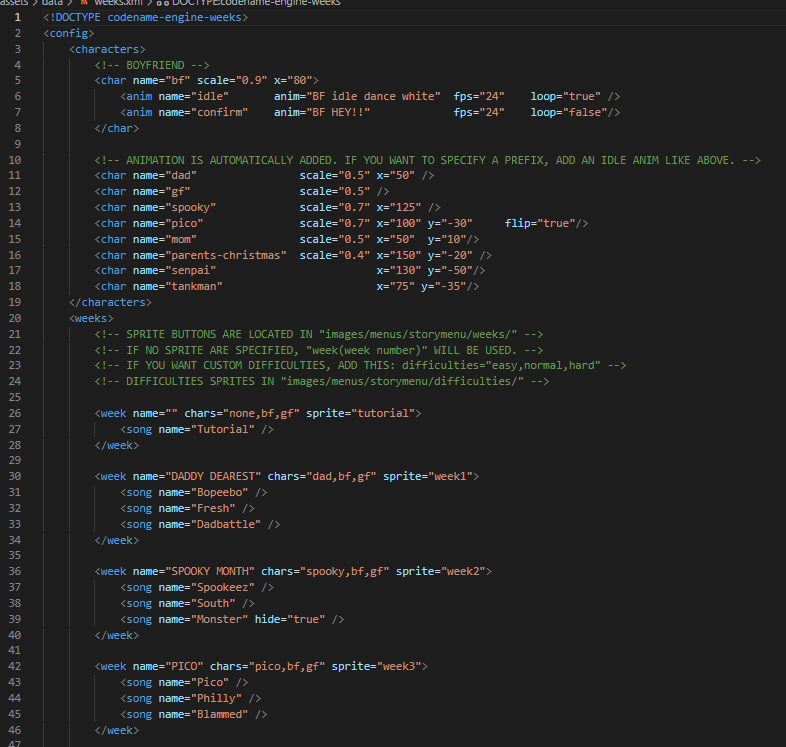Click the chars="pico,bf,gf" attribute
The width and height of the screenshot is (786, 747).
click(268, 667)
